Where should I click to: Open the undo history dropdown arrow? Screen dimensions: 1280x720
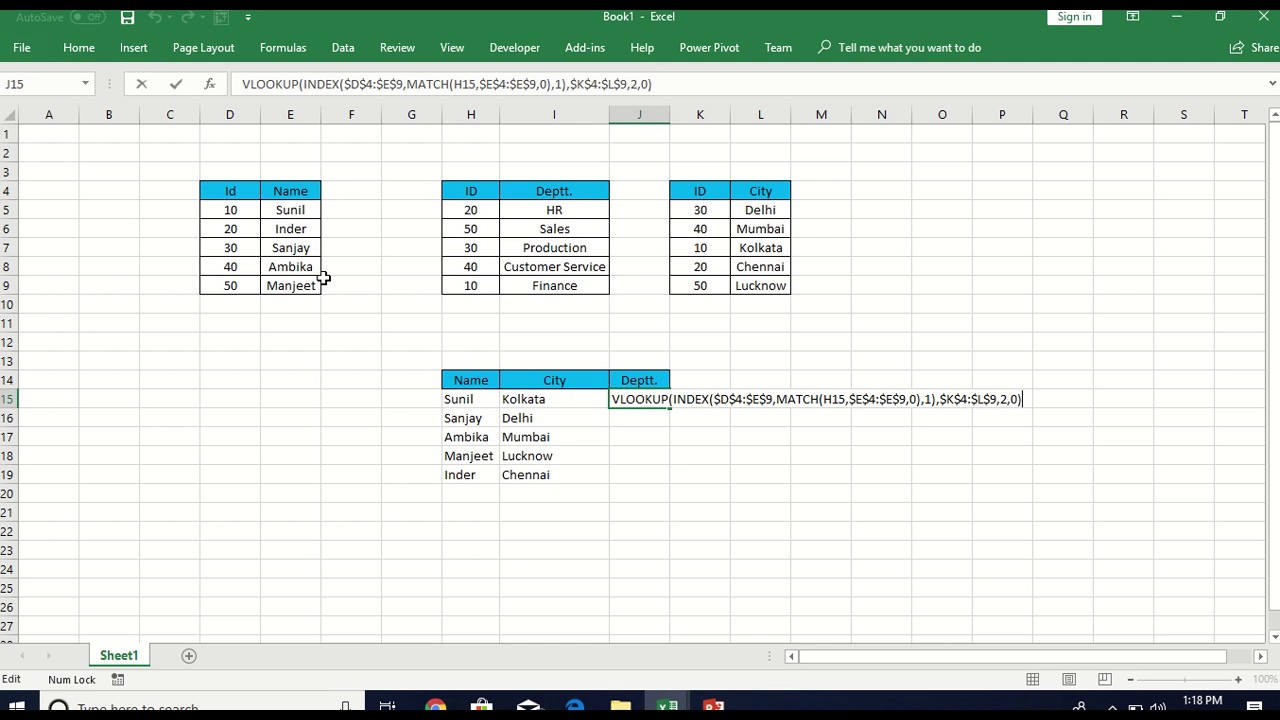(x=171, y=17)
